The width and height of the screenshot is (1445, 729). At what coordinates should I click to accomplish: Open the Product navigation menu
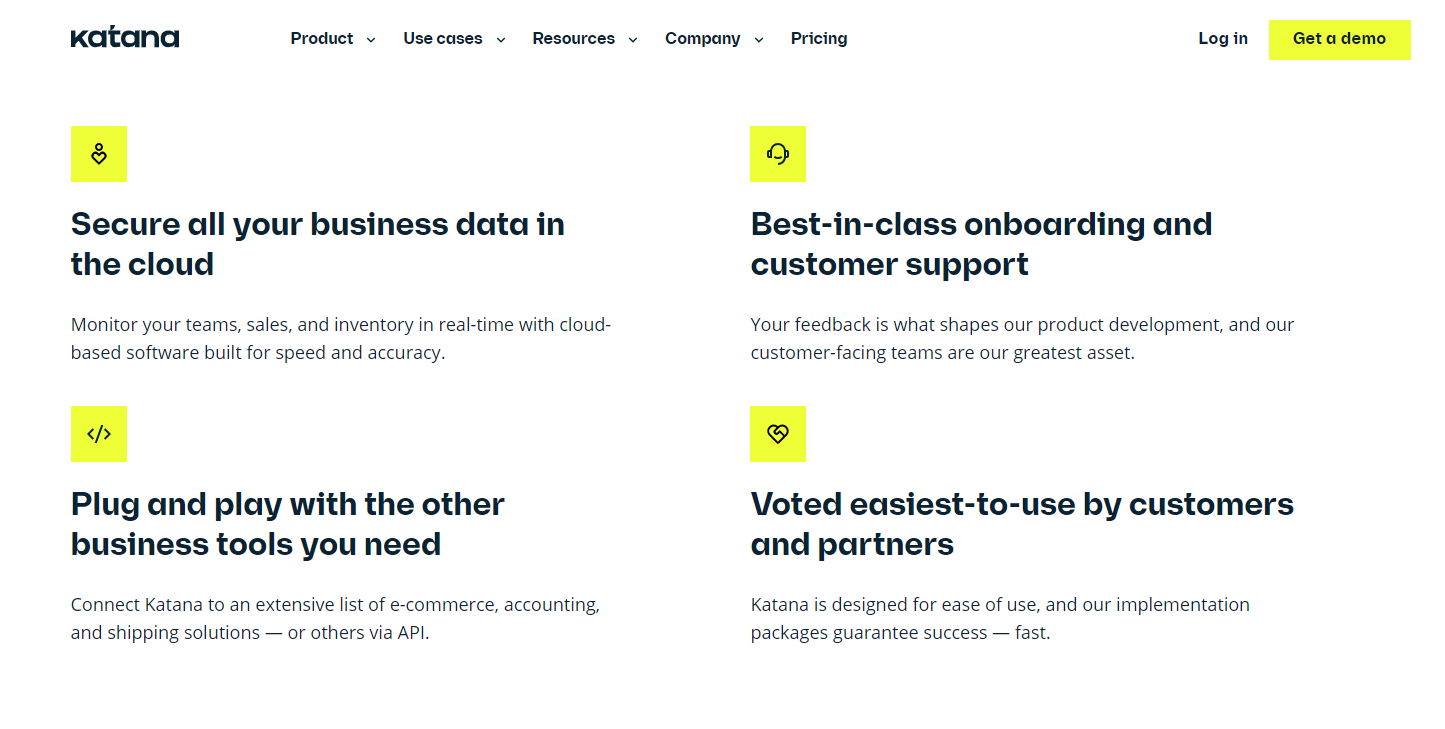(x=322, y=39)
